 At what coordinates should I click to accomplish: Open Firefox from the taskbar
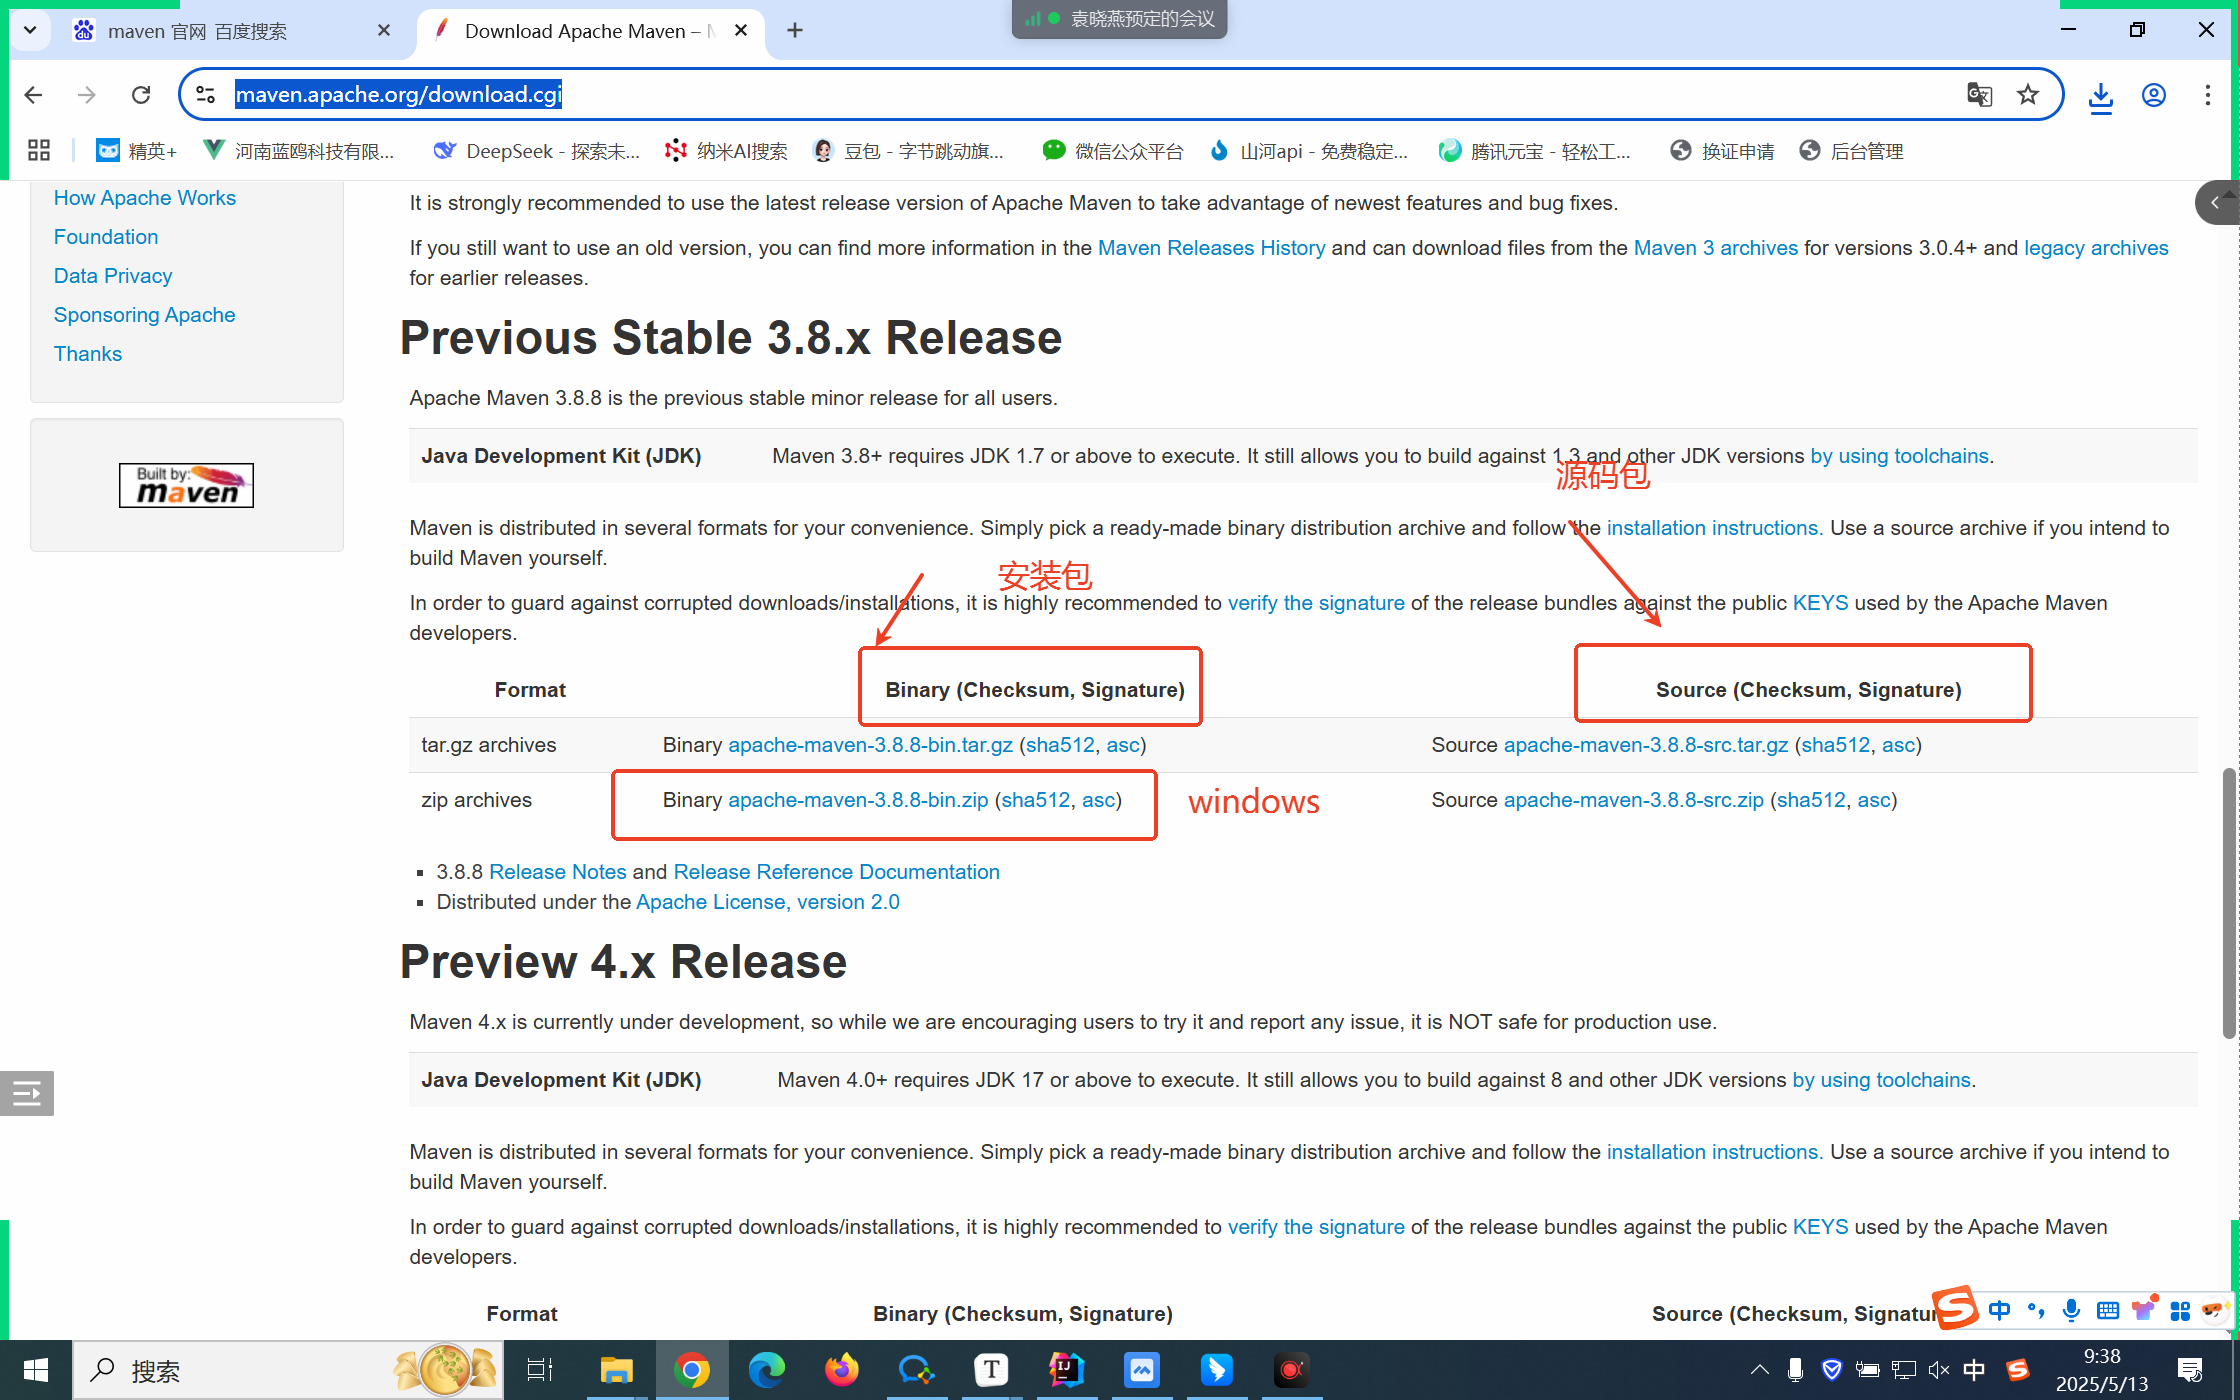841,1369
